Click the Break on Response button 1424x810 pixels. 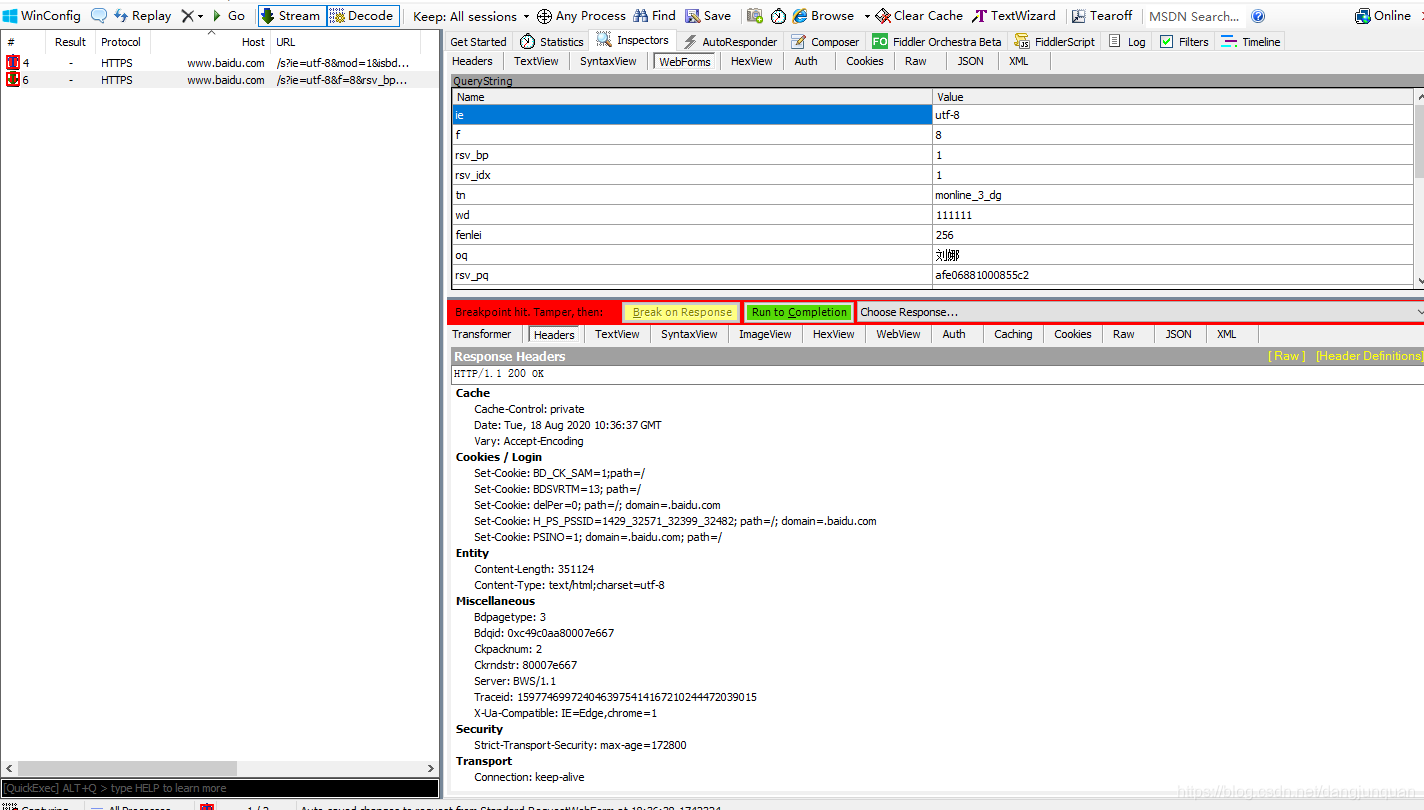pyautogui.click(x=682, y=312)
